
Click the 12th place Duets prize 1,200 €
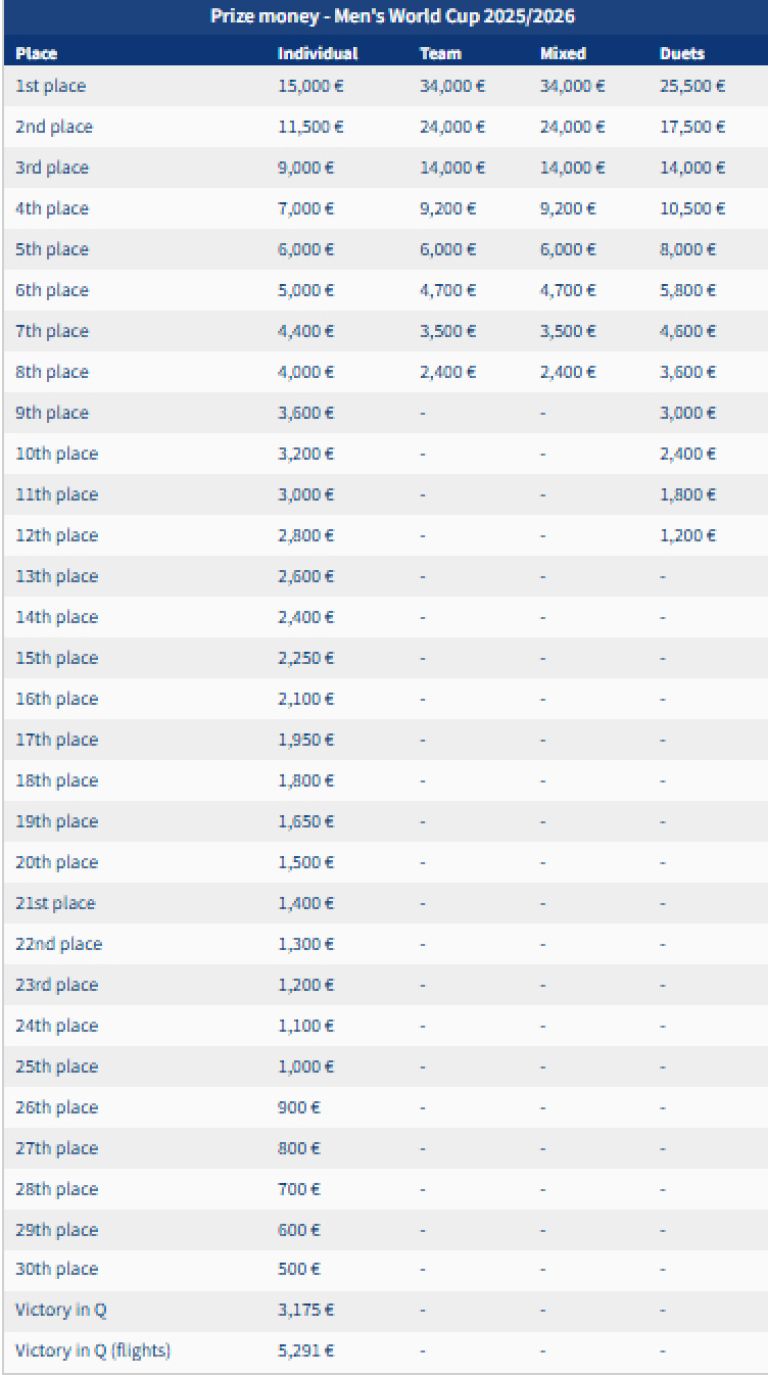pyautogui.click(x=688, y=536)
